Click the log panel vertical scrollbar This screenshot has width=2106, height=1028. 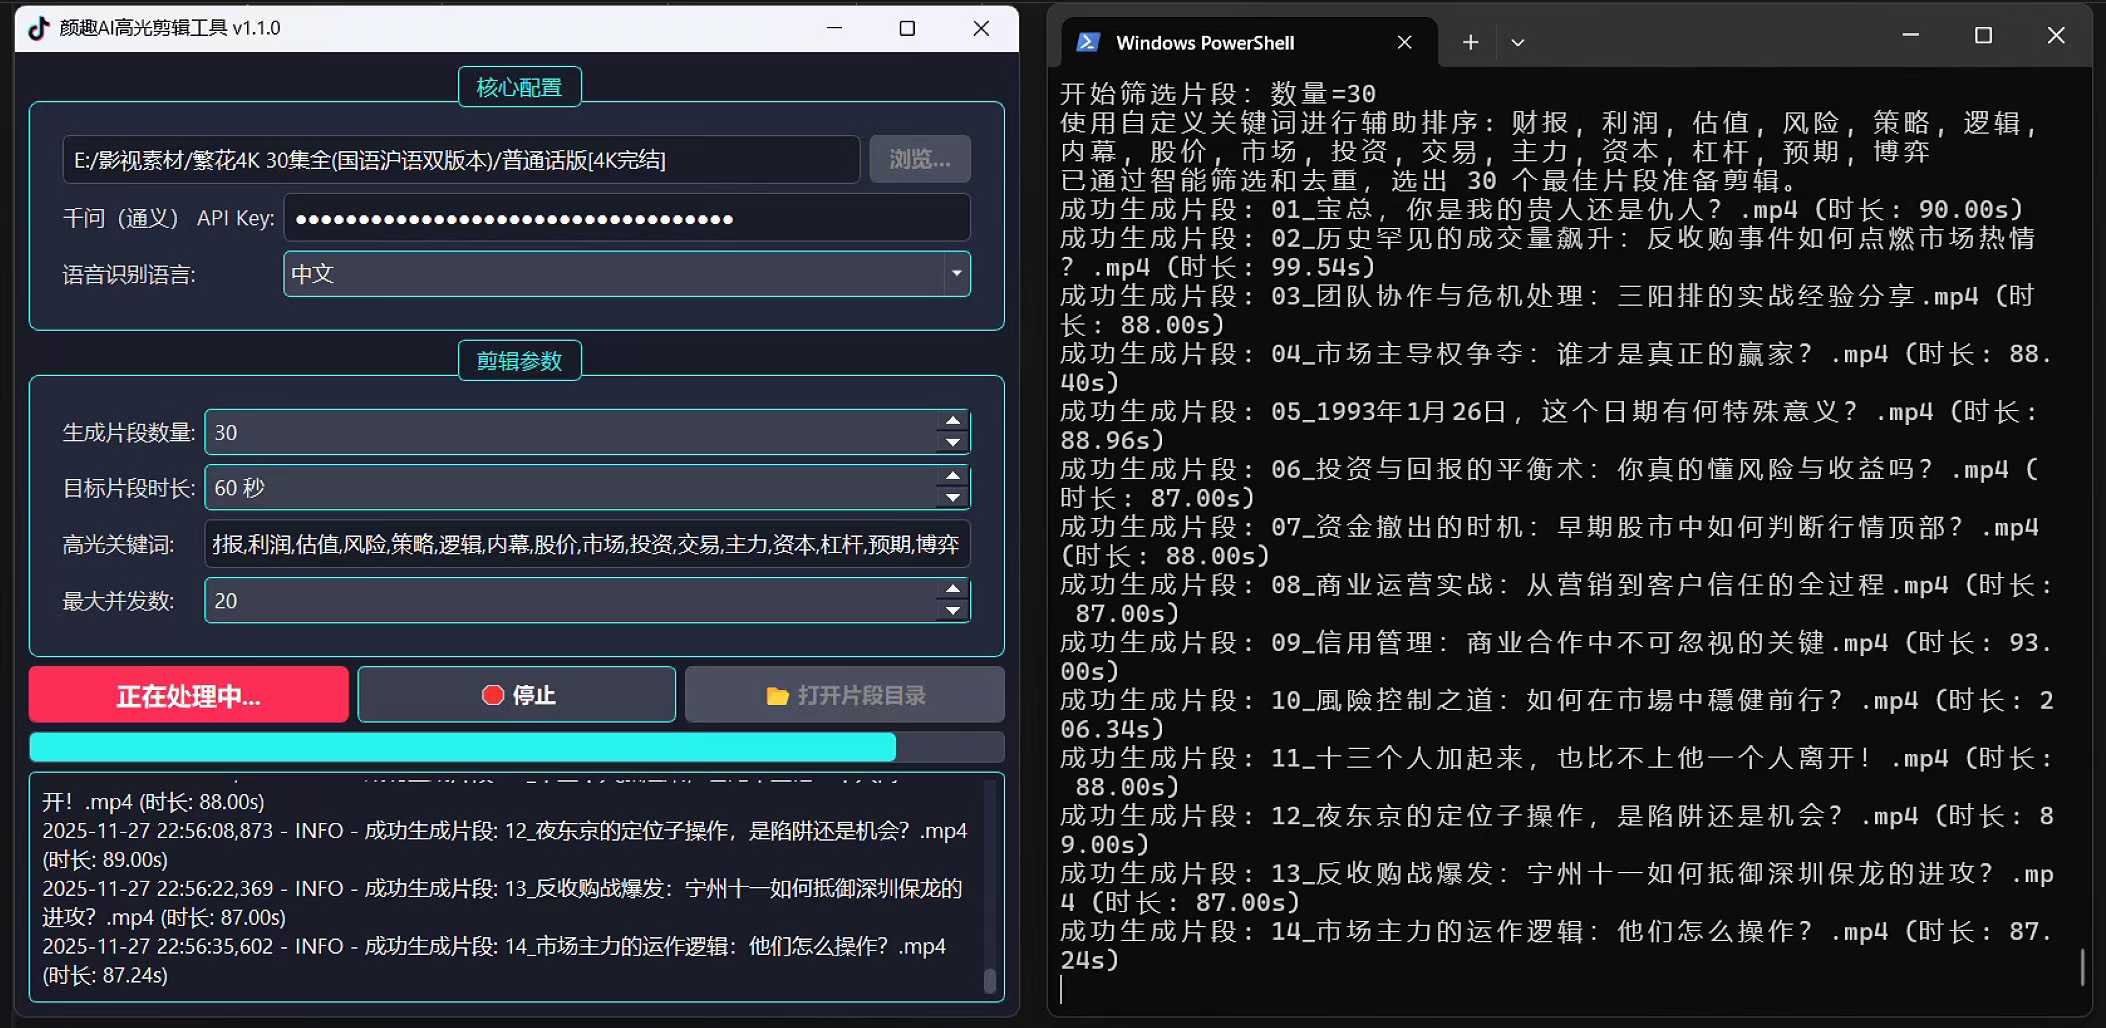pyautogui.click(x=990, y=886)
